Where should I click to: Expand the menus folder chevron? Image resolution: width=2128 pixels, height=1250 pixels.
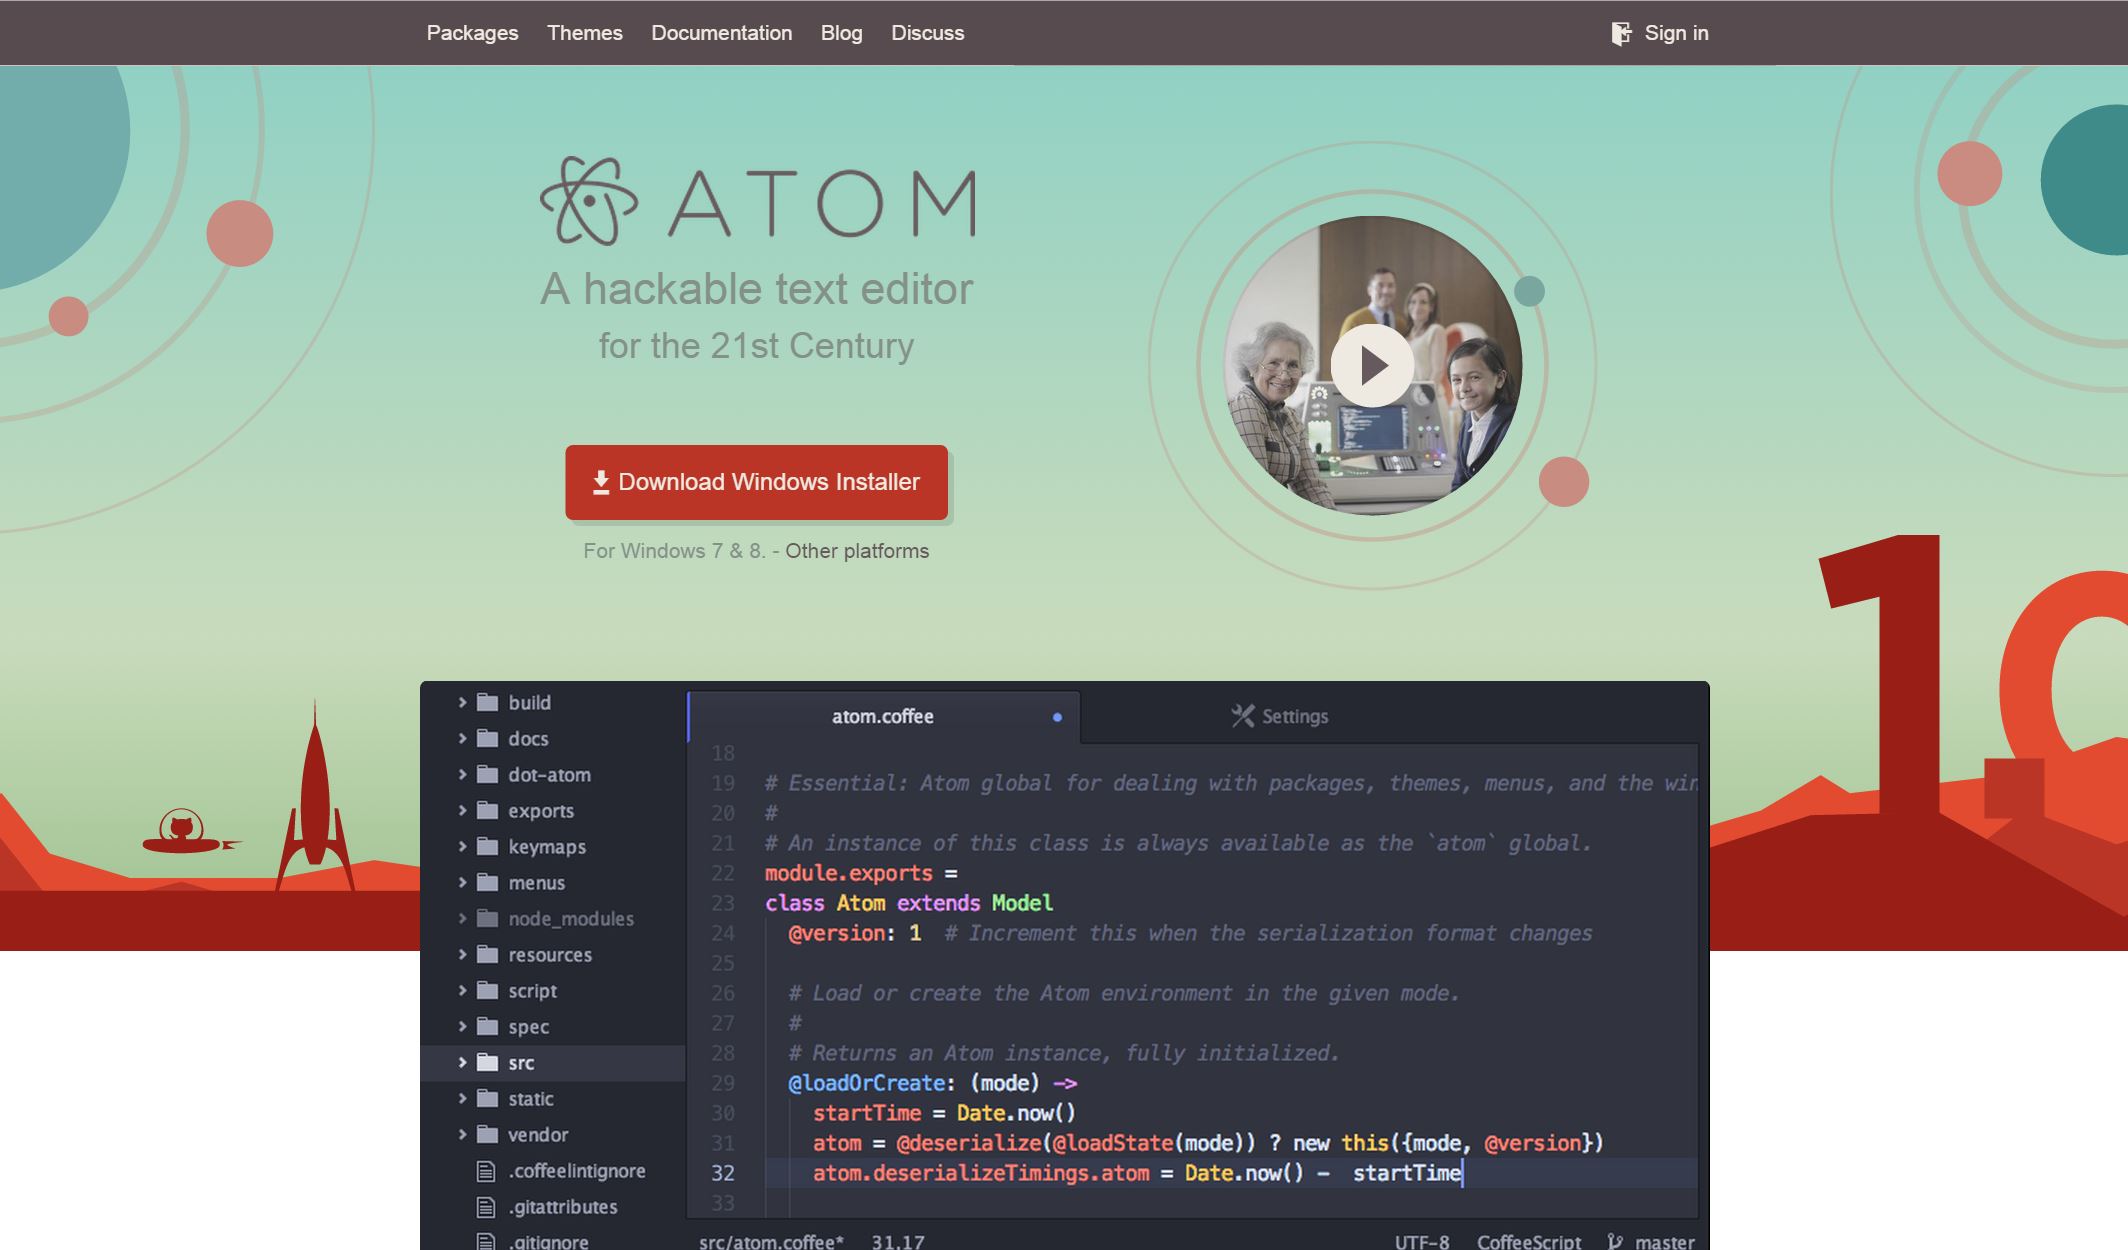coord(462,882)
